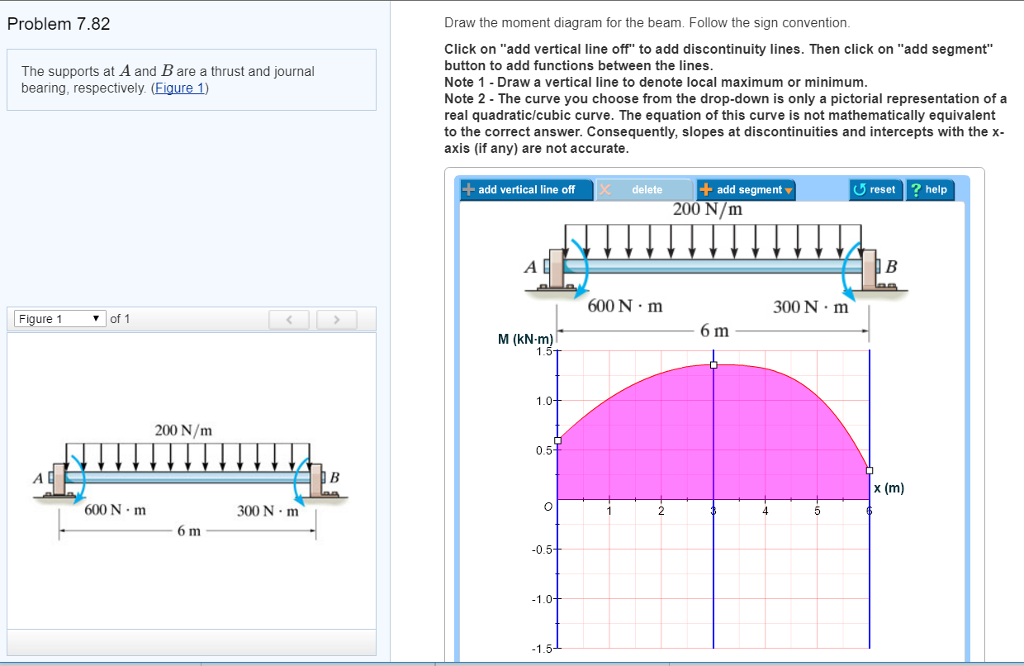Click the delete button with X icon
Image resolution: width=1024 pixels, height=666 pixels.
pyautogui.click(x=645, y=190)
